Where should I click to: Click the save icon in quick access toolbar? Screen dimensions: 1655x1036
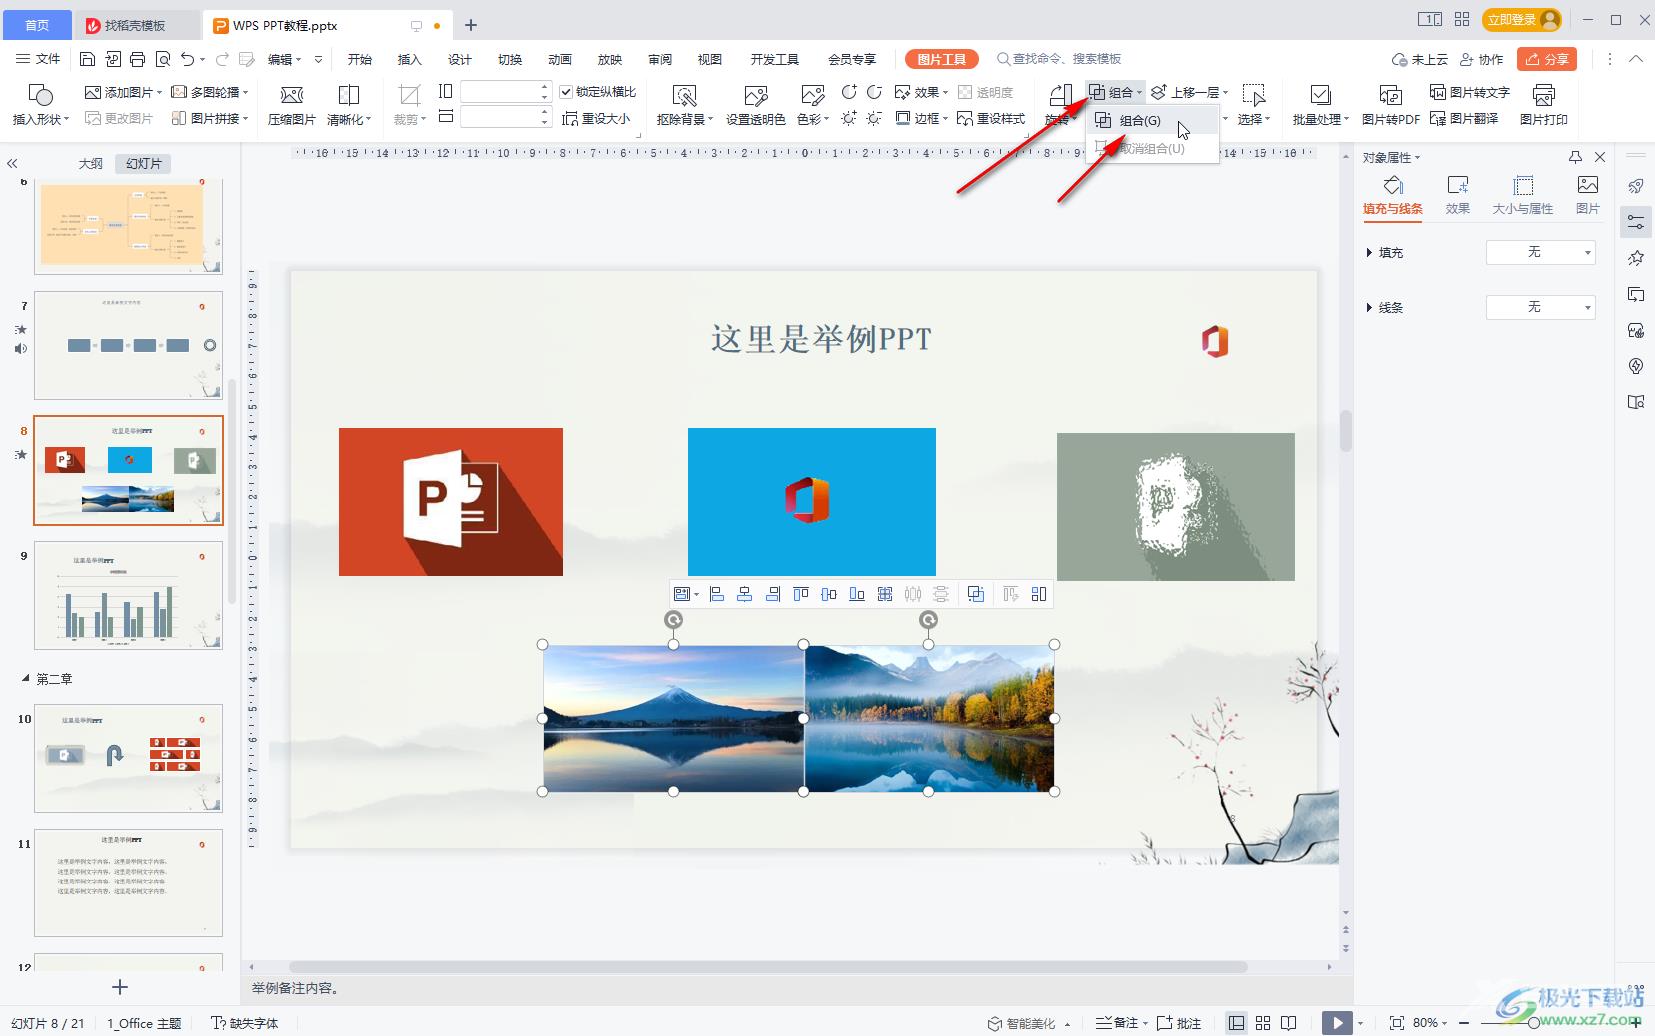(87, 59)
